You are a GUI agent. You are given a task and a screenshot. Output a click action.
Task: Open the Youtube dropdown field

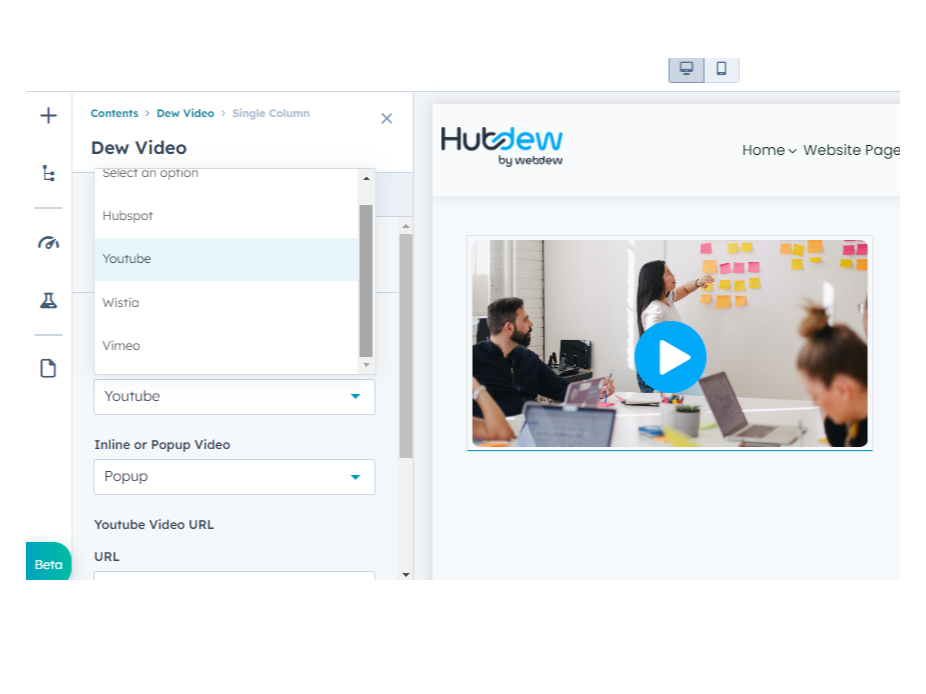234,396
